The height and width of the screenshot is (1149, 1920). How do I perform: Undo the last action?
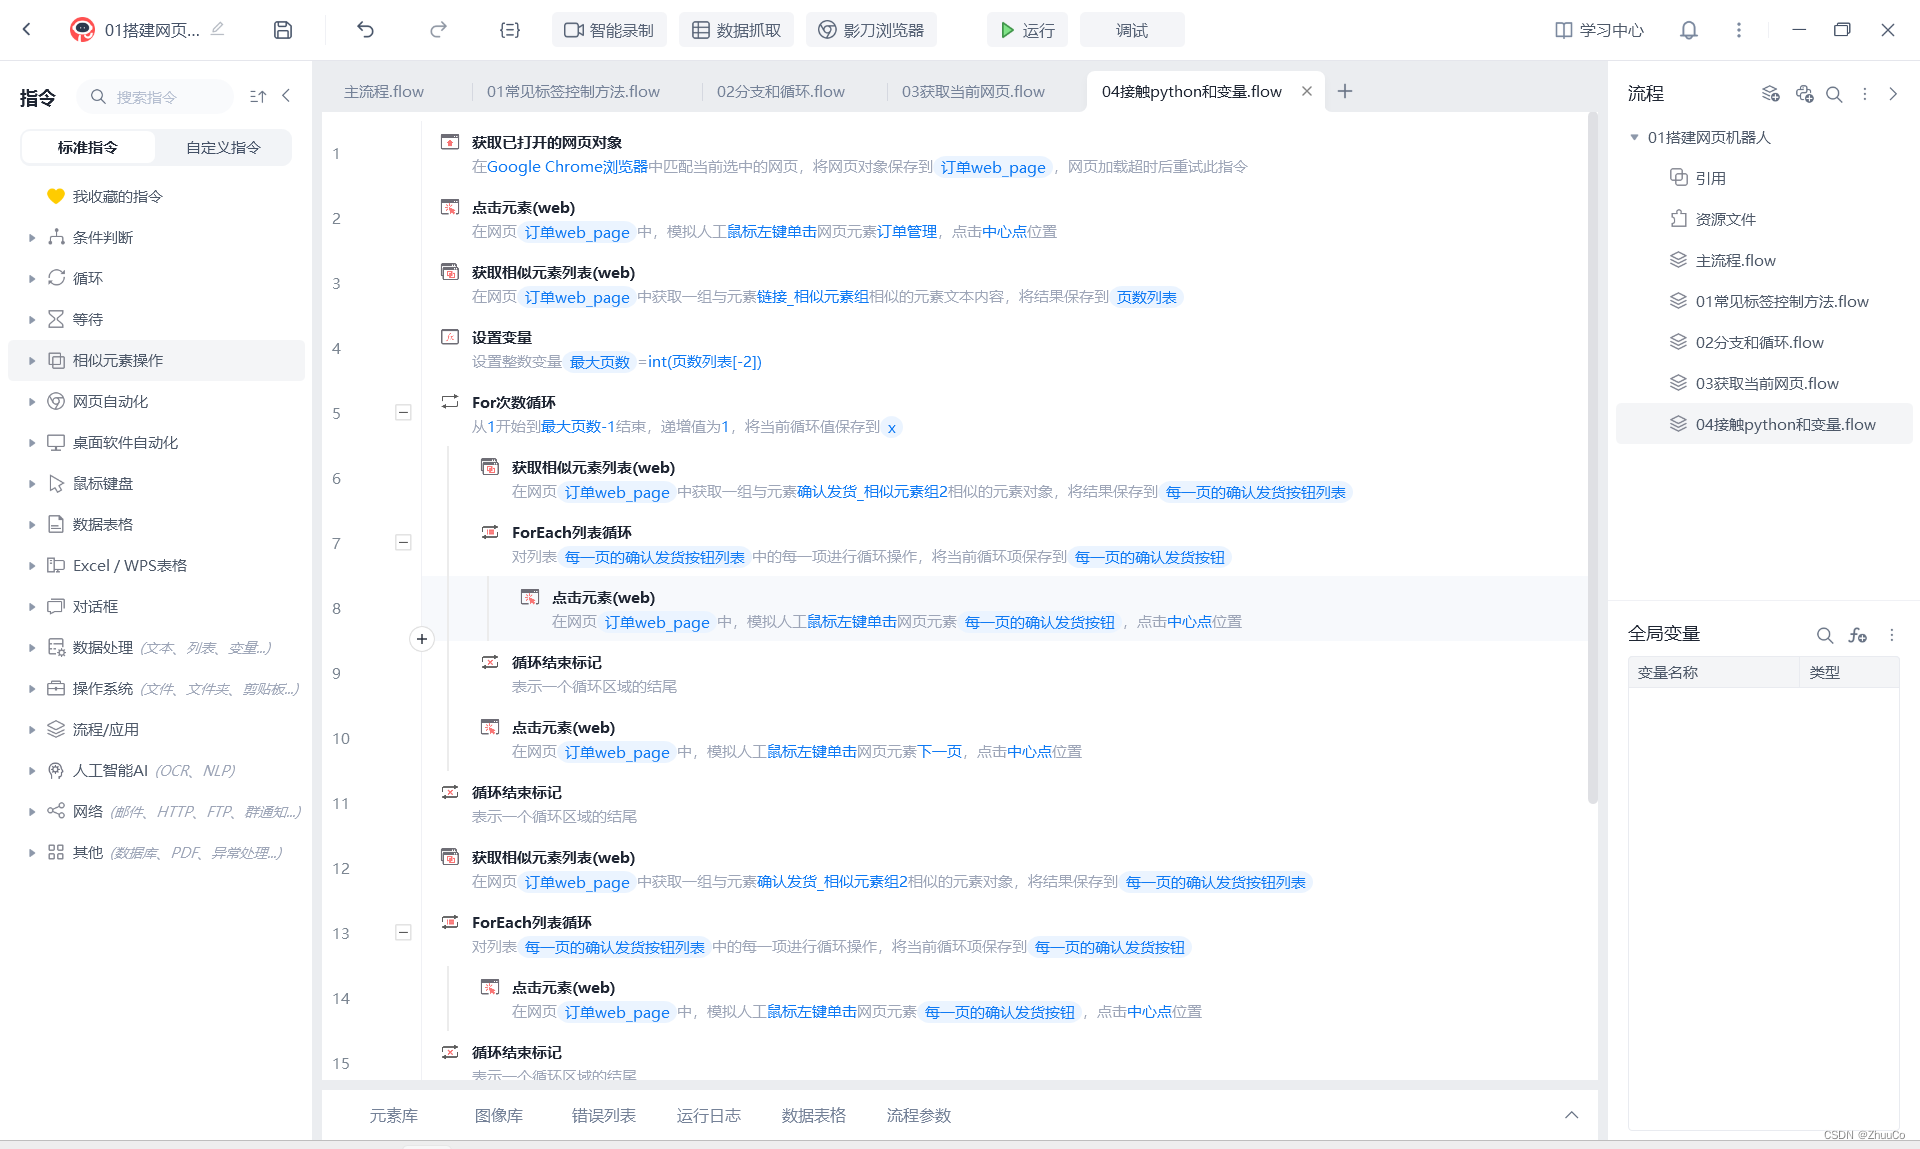click(365, 30)
